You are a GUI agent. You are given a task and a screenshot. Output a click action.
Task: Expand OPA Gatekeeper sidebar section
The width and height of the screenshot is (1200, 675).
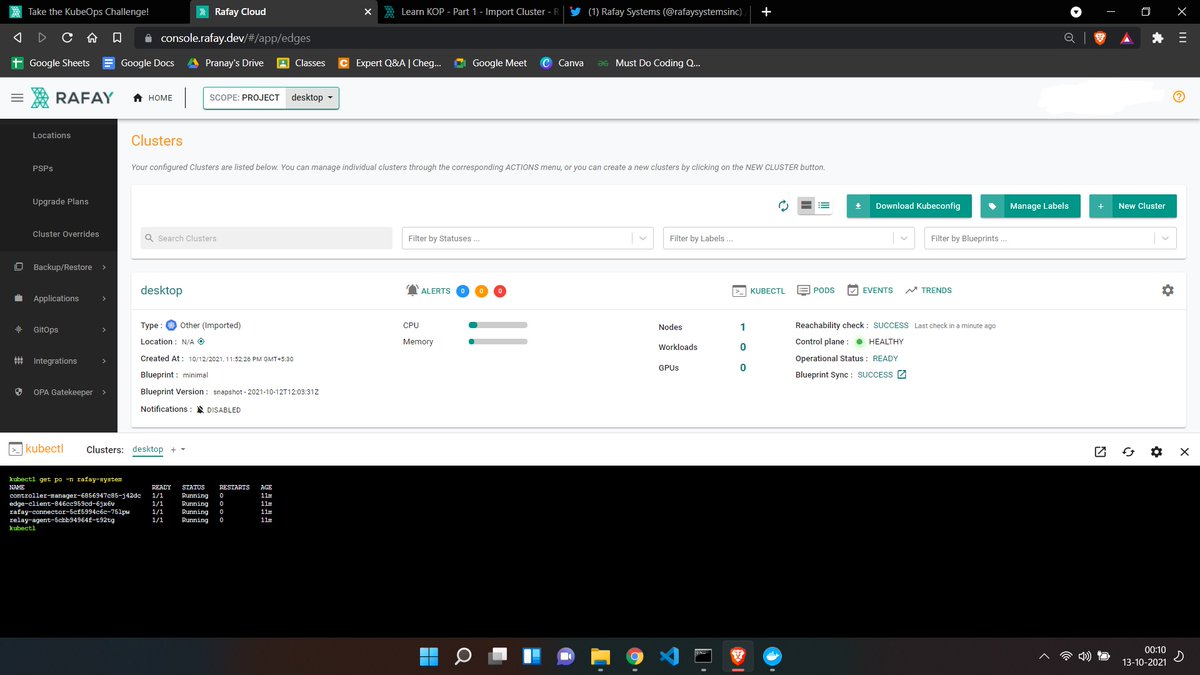point(60,392)
